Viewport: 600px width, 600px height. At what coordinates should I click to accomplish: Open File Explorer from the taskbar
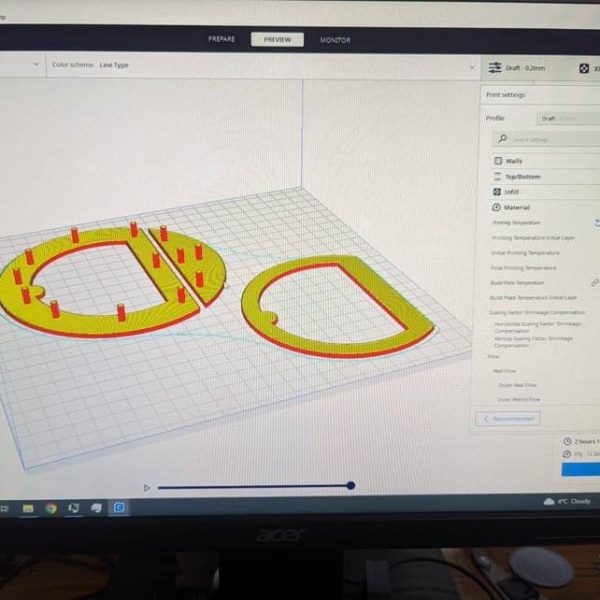click(x=28, y=509)
